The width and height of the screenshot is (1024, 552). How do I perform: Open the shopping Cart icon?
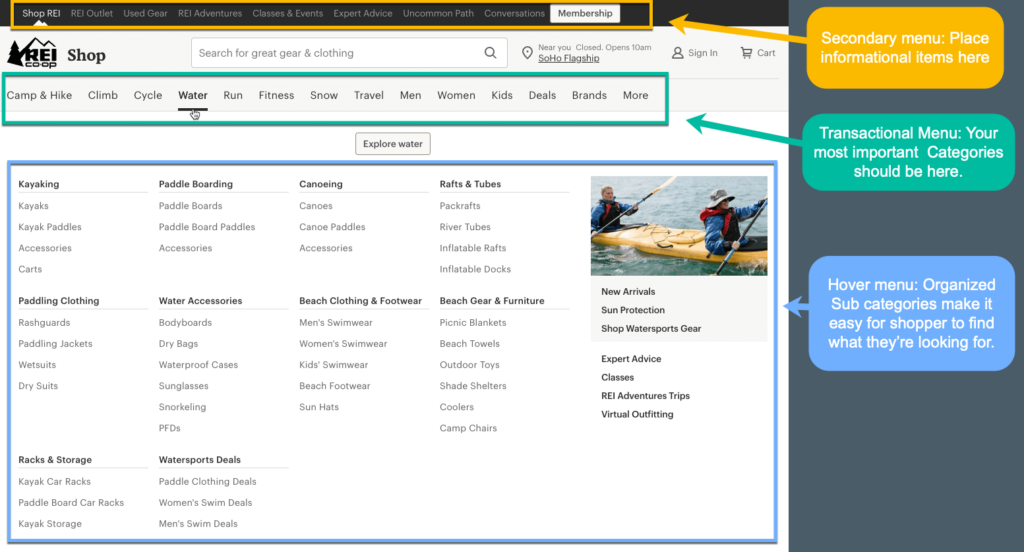[746, 53]
